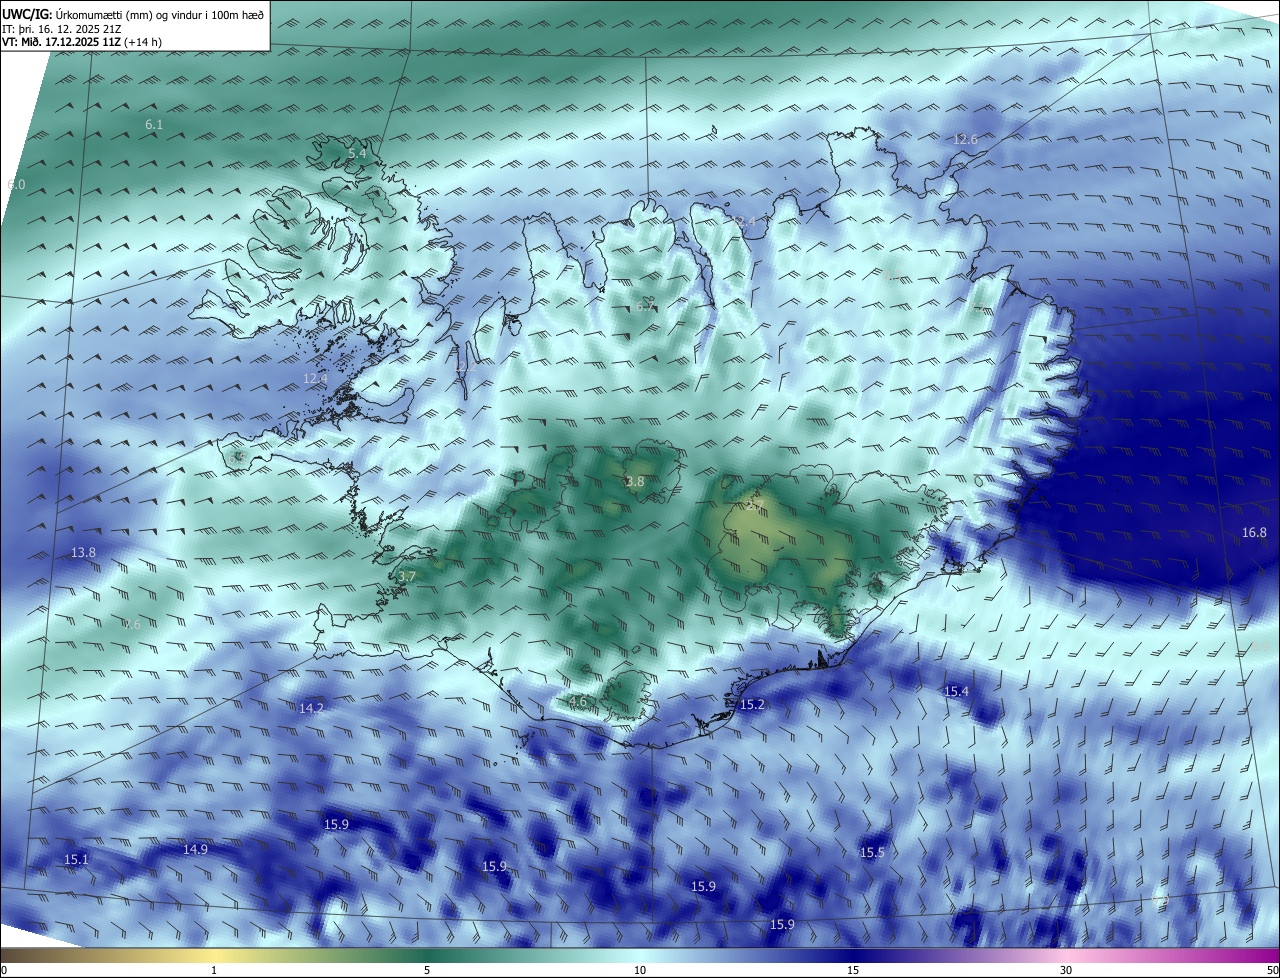Click the map value label '14.9'
This screenshot has height=978, width=1280.
[195, 850]
